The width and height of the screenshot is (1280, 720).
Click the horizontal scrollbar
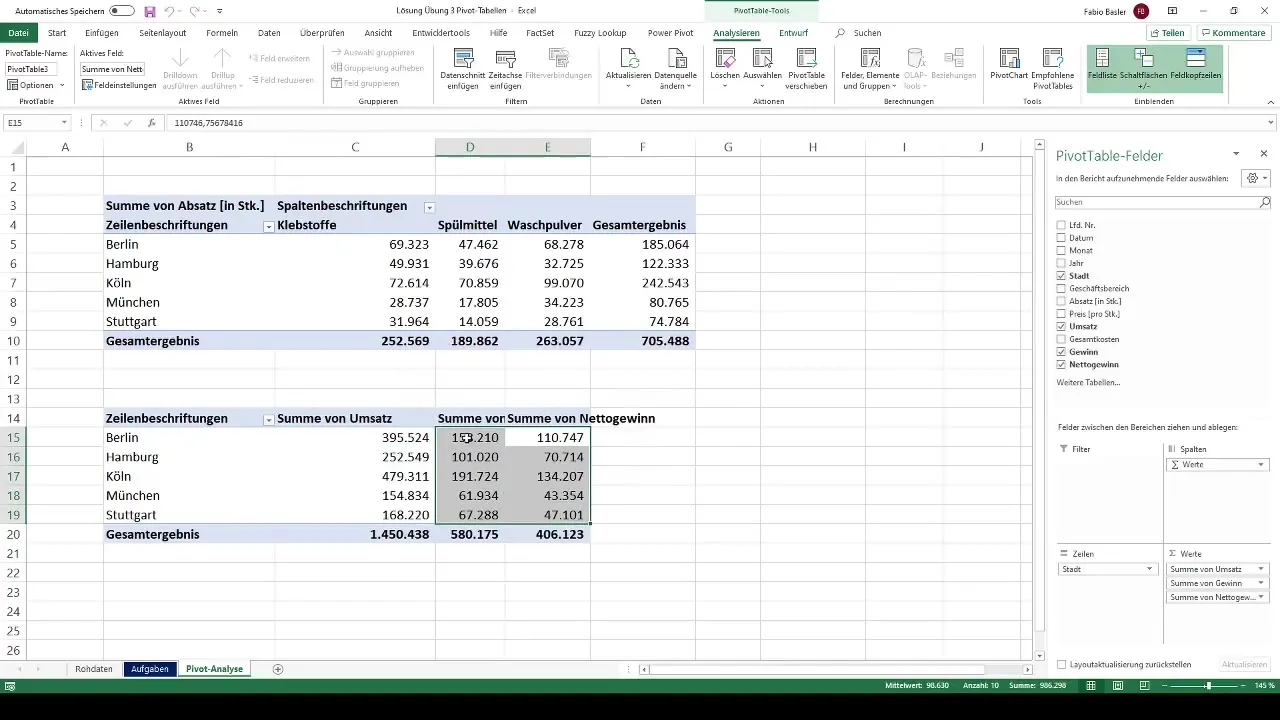coord(815,669)
